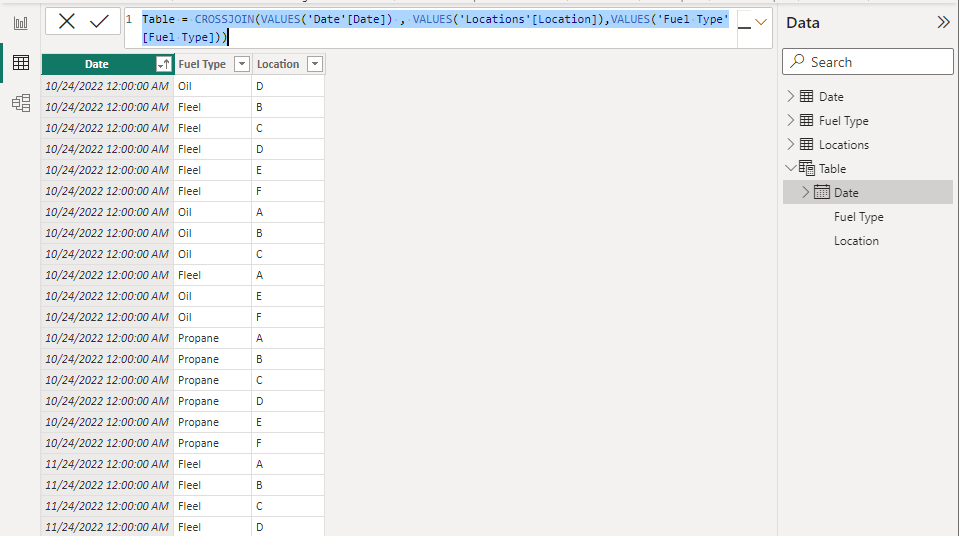Select the first 10/24/2022 date cell
Viewport: 959px width, 536px height.
[x=107, y=86]
